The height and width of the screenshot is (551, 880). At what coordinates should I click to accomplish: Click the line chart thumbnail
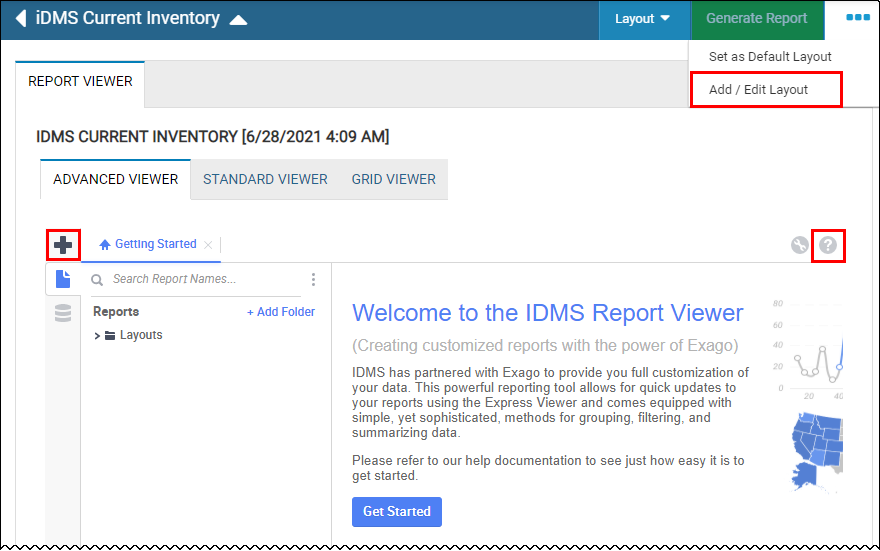click(808, 351)
